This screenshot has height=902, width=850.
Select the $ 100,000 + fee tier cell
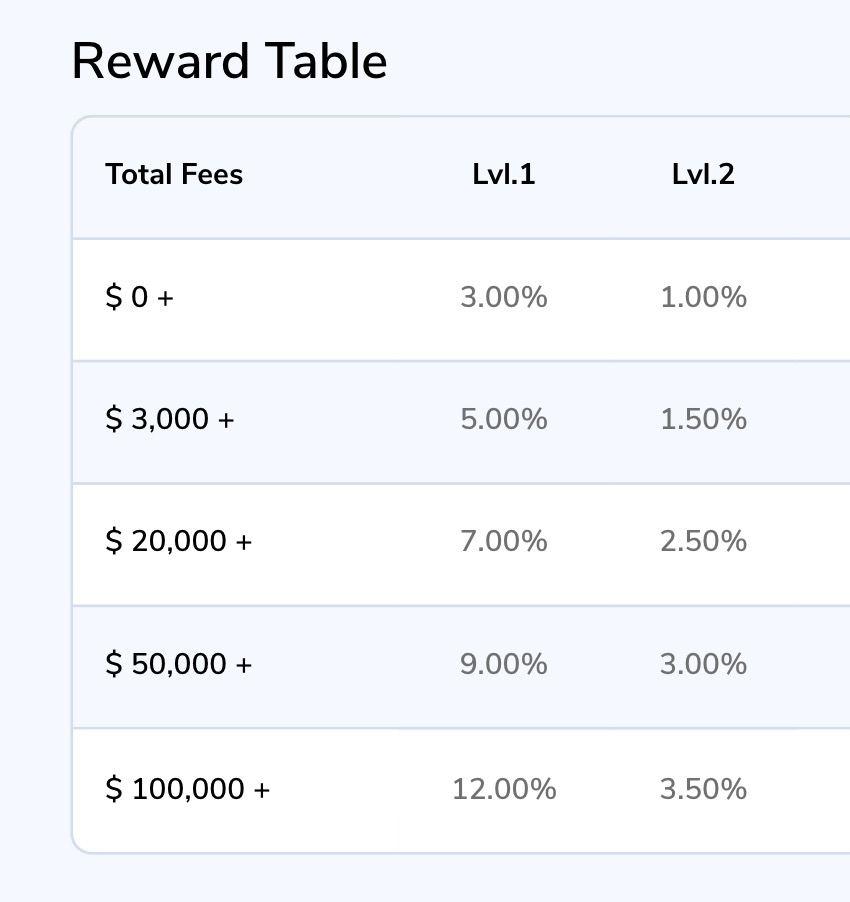187,789
